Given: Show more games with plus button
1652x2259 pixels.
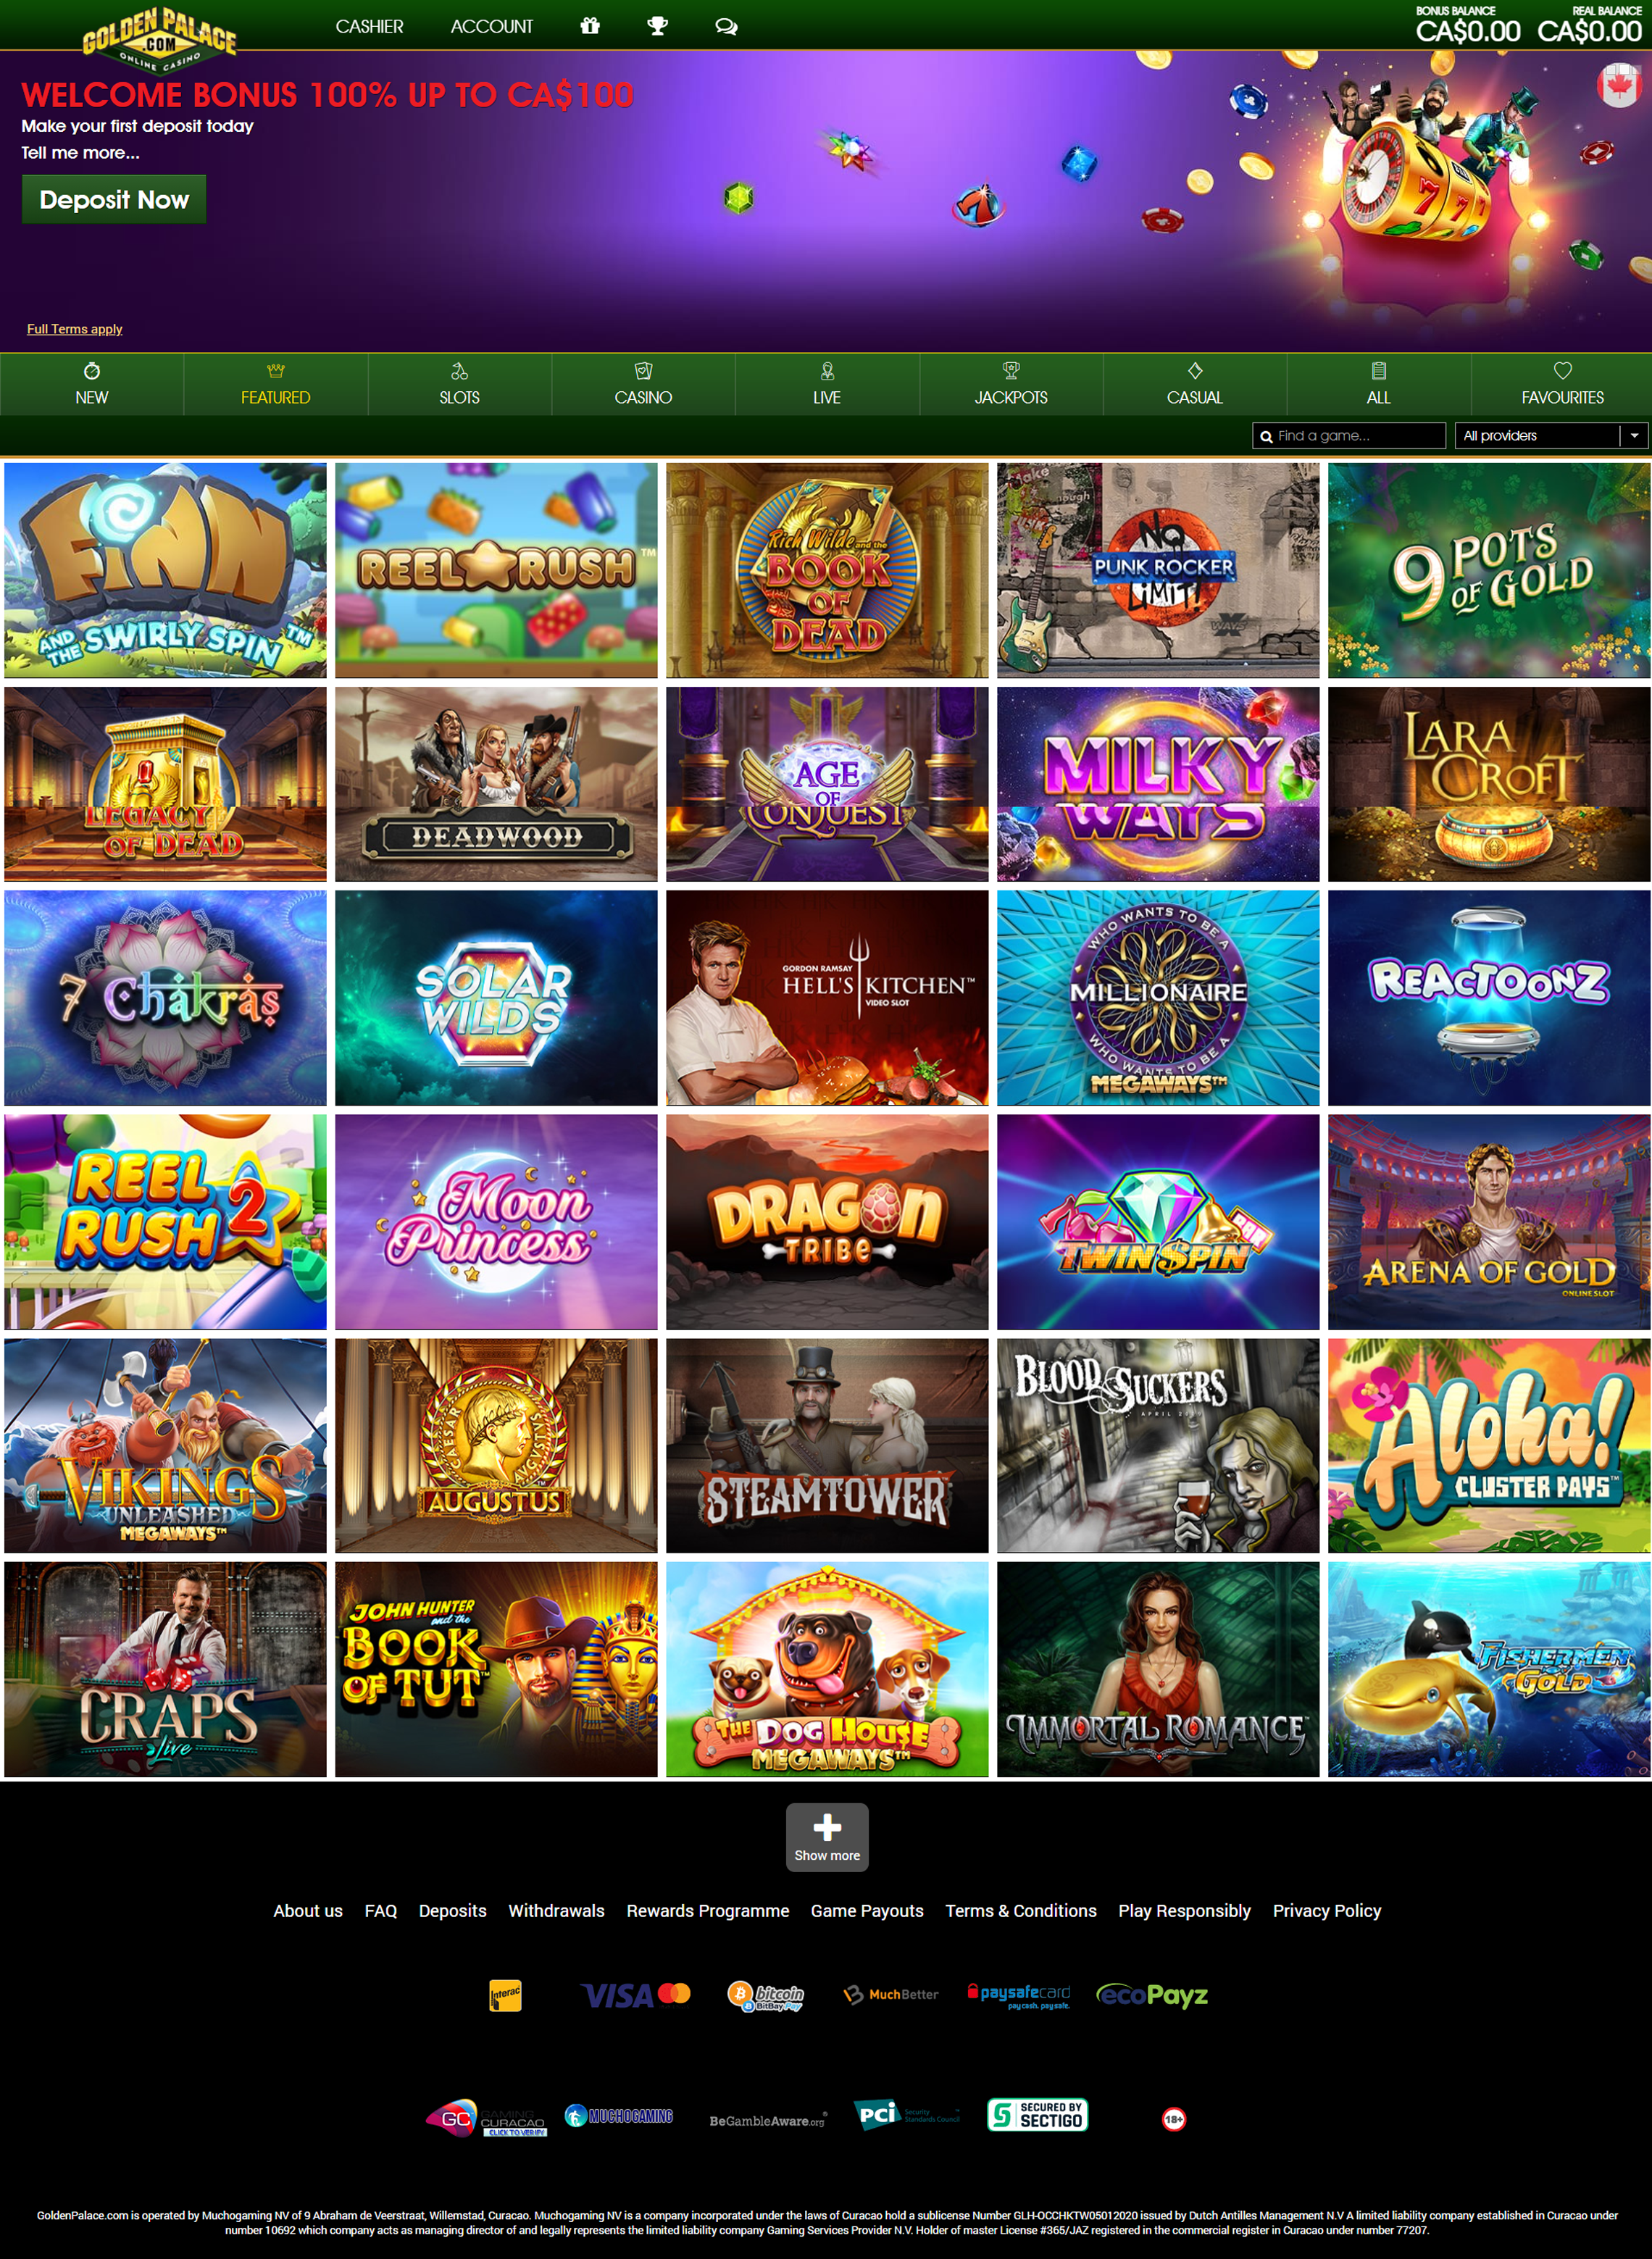Looking at the screenshot, I should coord(827,1837).
